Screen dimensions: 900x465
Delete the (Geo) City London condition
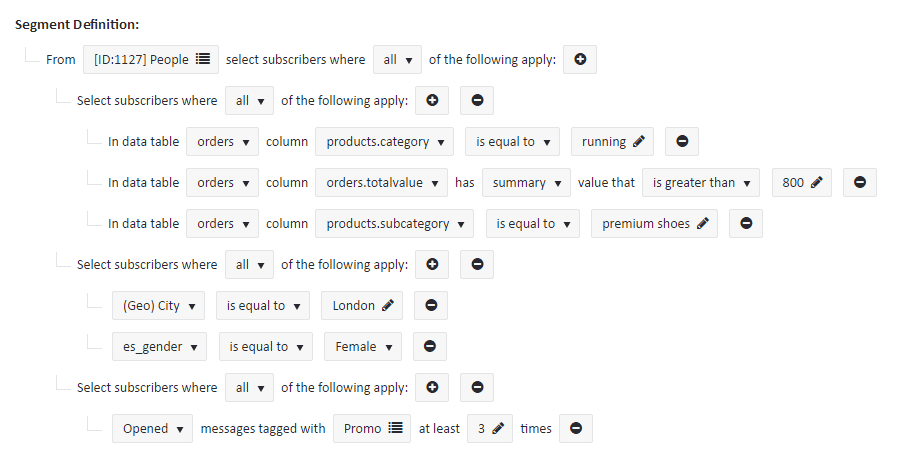(430, 306)
